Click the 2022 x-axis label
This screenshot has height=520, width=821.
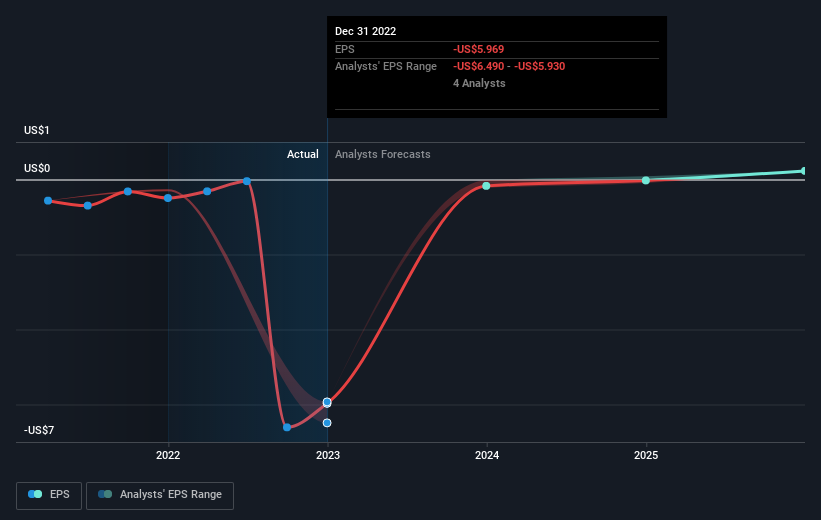point(168,456)
